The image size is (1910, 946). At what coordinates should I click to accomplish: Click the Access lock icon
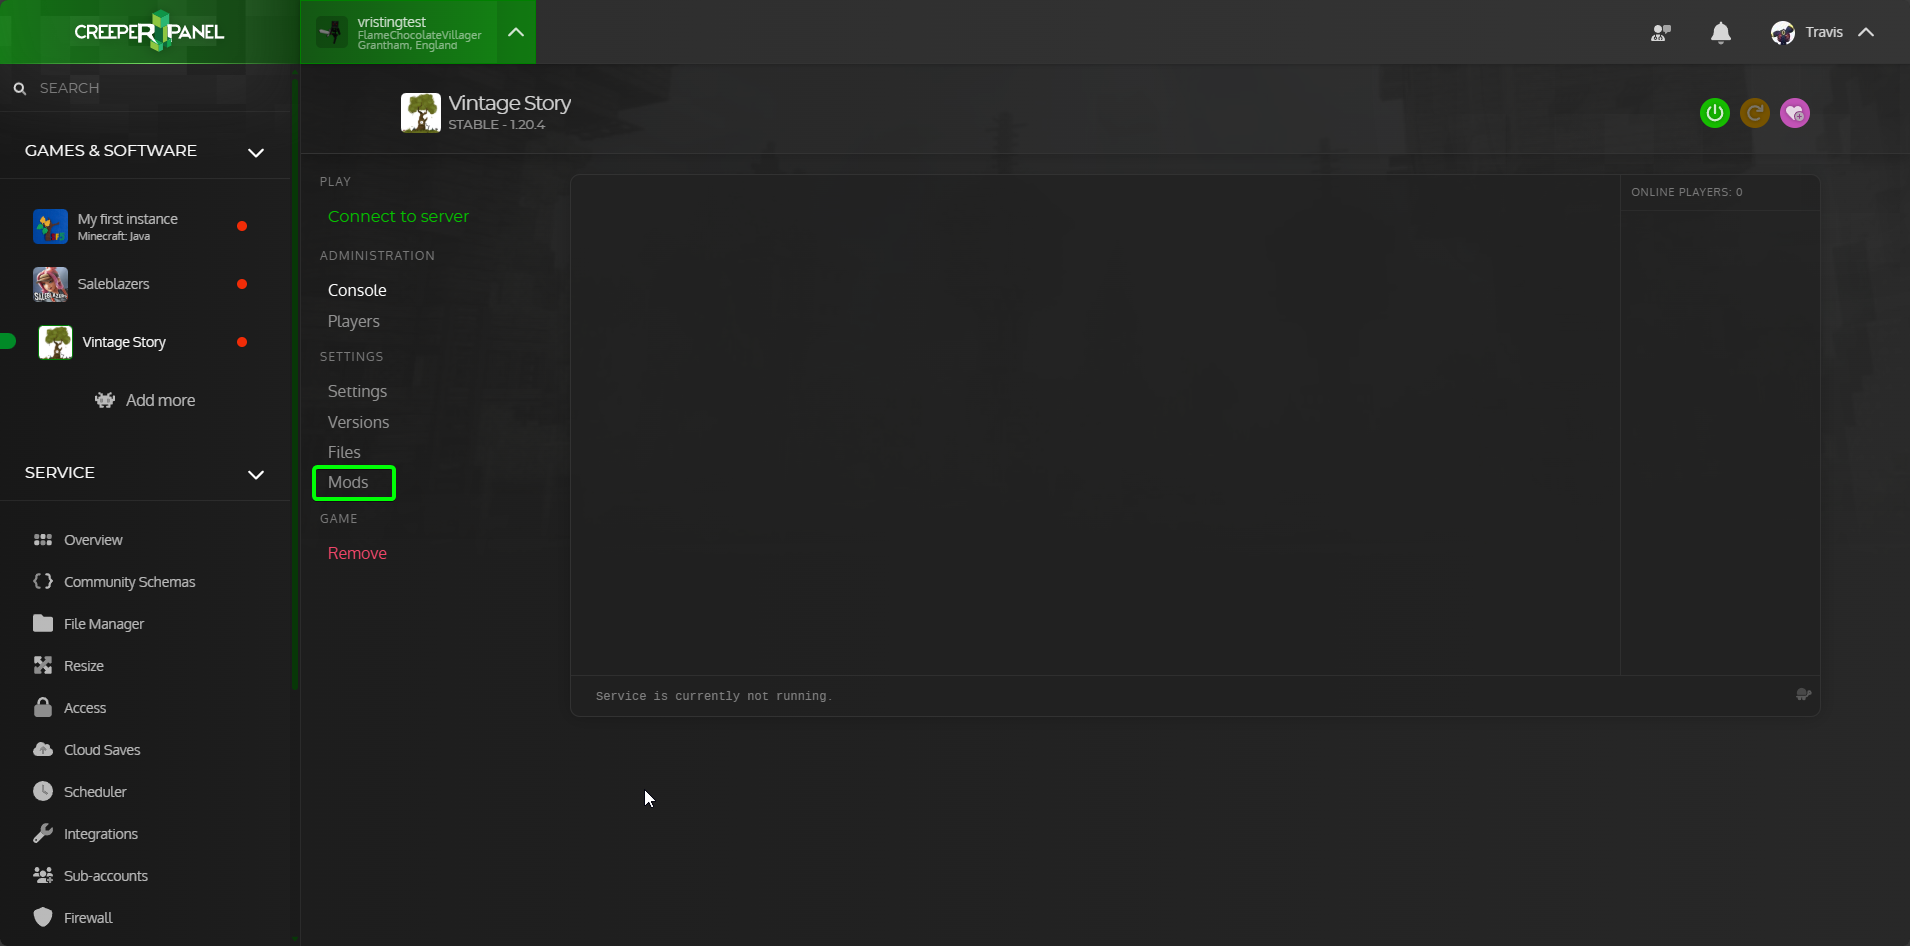(43, 707)
